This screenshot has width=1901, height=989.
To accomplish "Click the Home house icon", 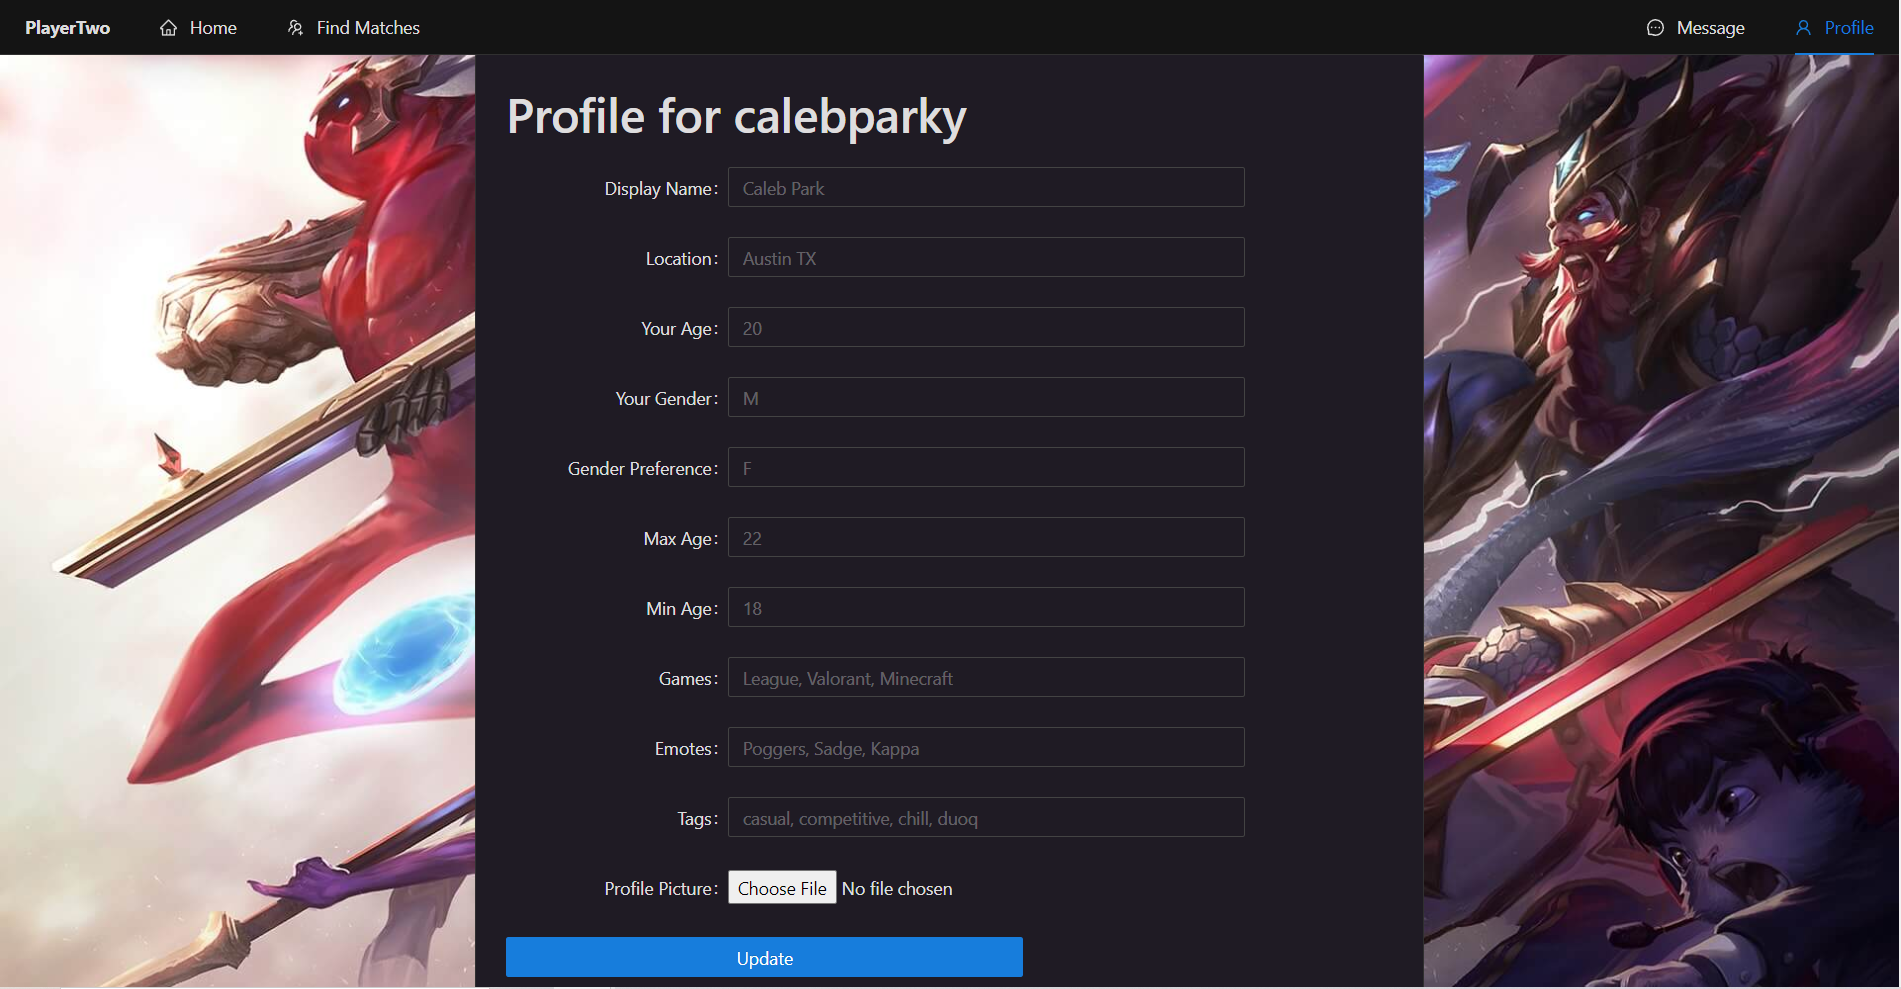I will click(x=168, y=28).
